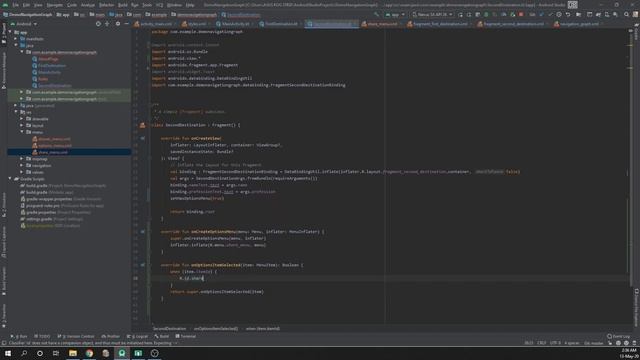Click the Android Studio taskbar icon
The width and height of the screenshot is (640, 360).
tap(122, 353)
